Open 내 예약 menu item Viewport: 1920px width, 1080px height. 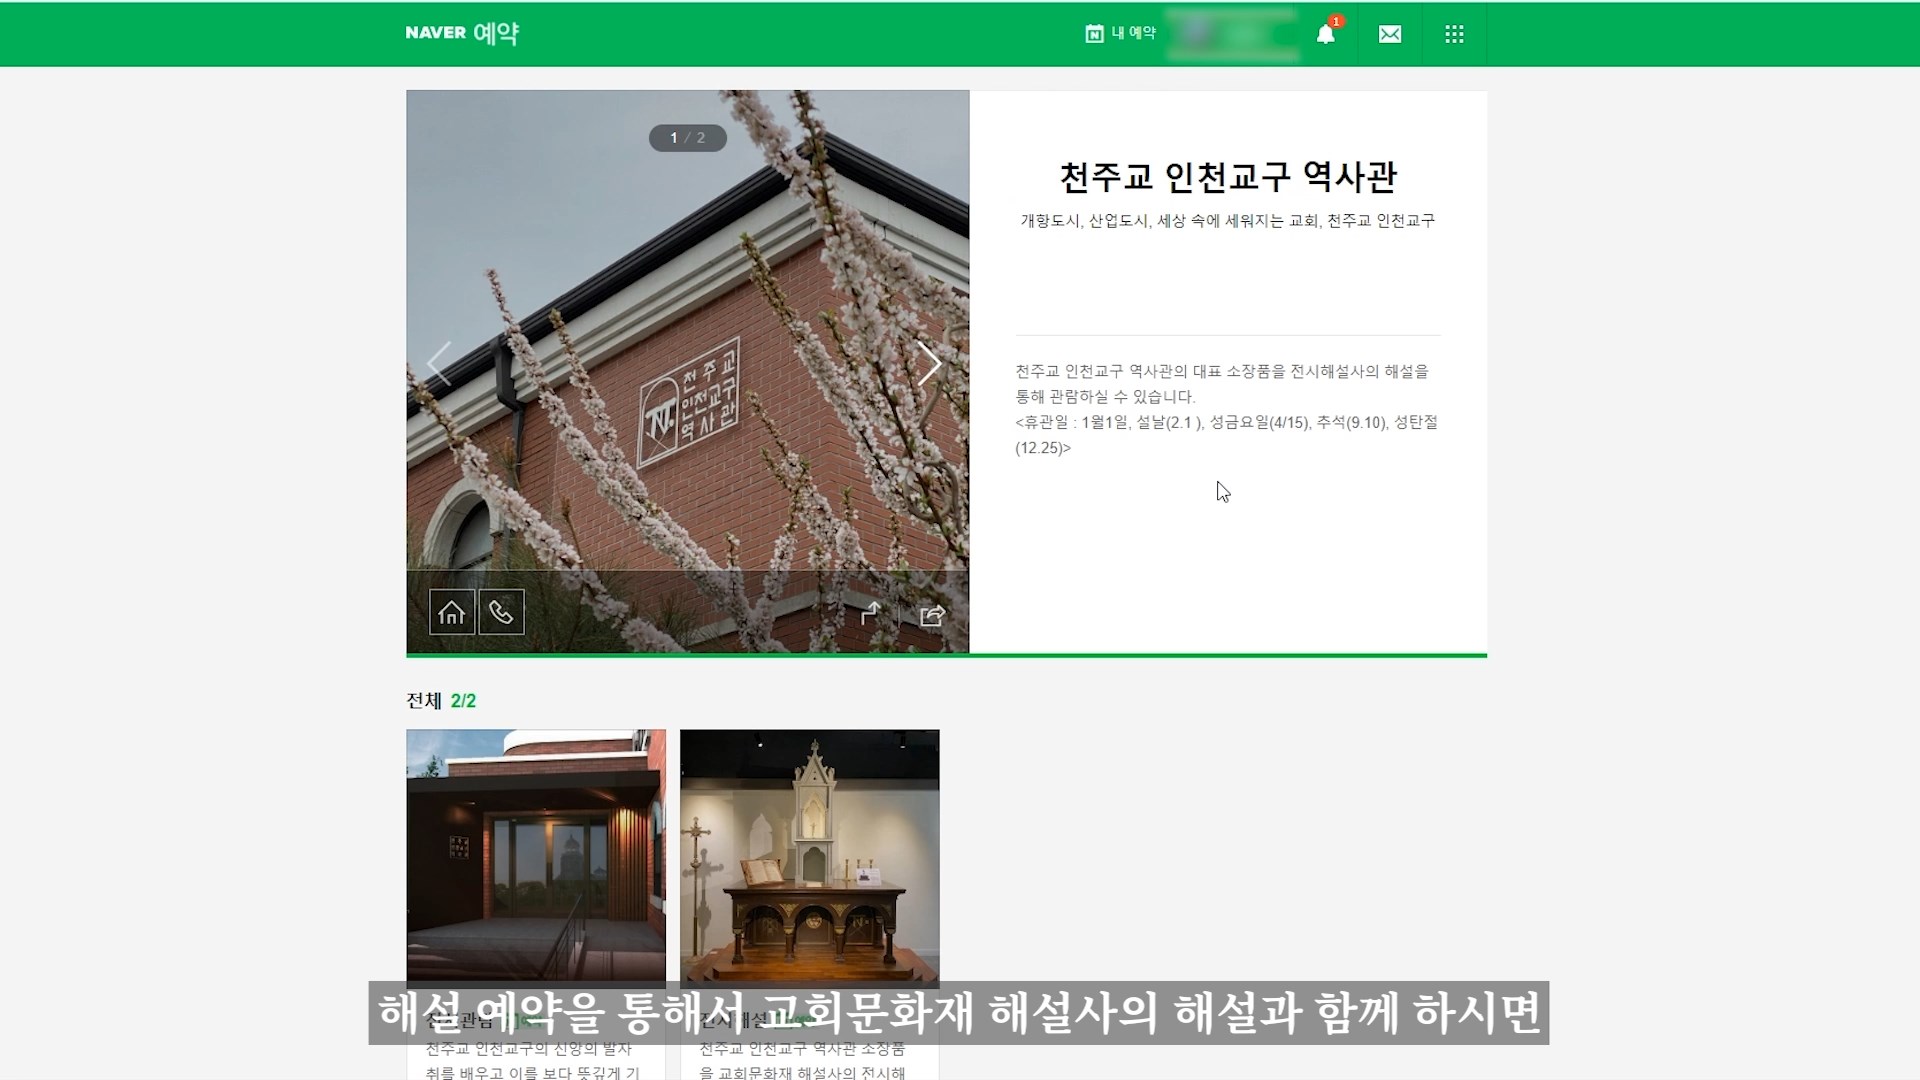coord(1134,33)
